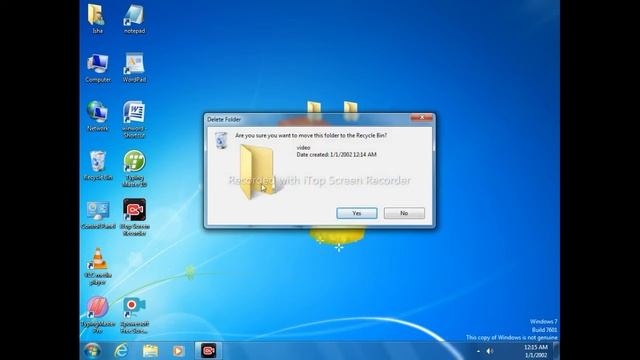This screenshot has width=640, height=360.
Task: Select the winword Shortcut icon
Action: [x=134, y=120]
